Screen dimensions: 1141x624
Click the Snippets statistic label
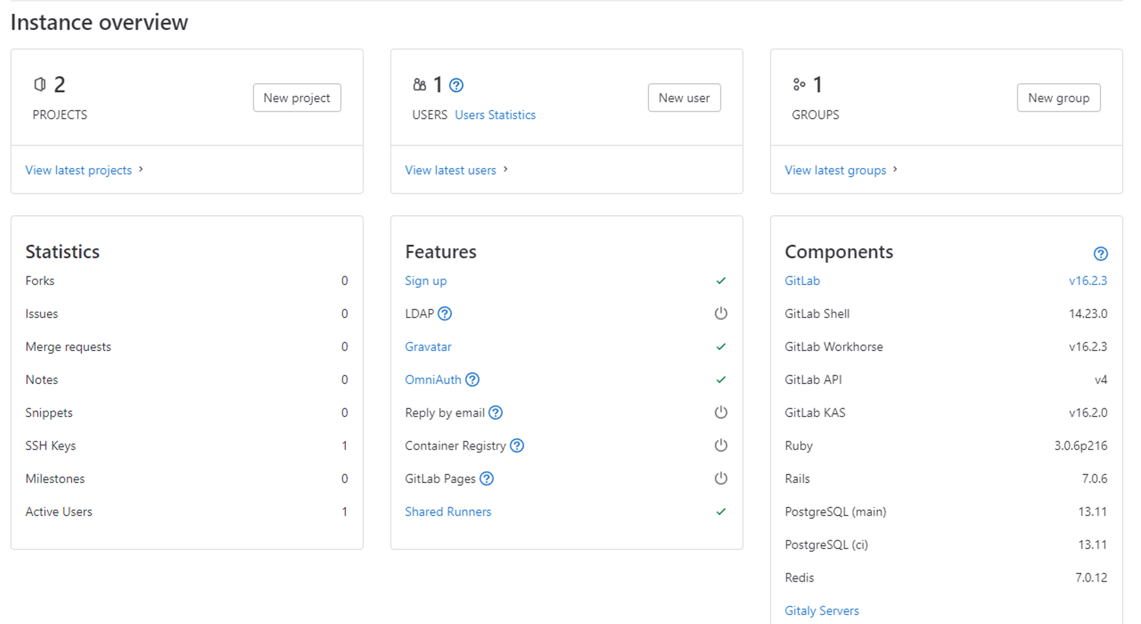pos(49,412)
